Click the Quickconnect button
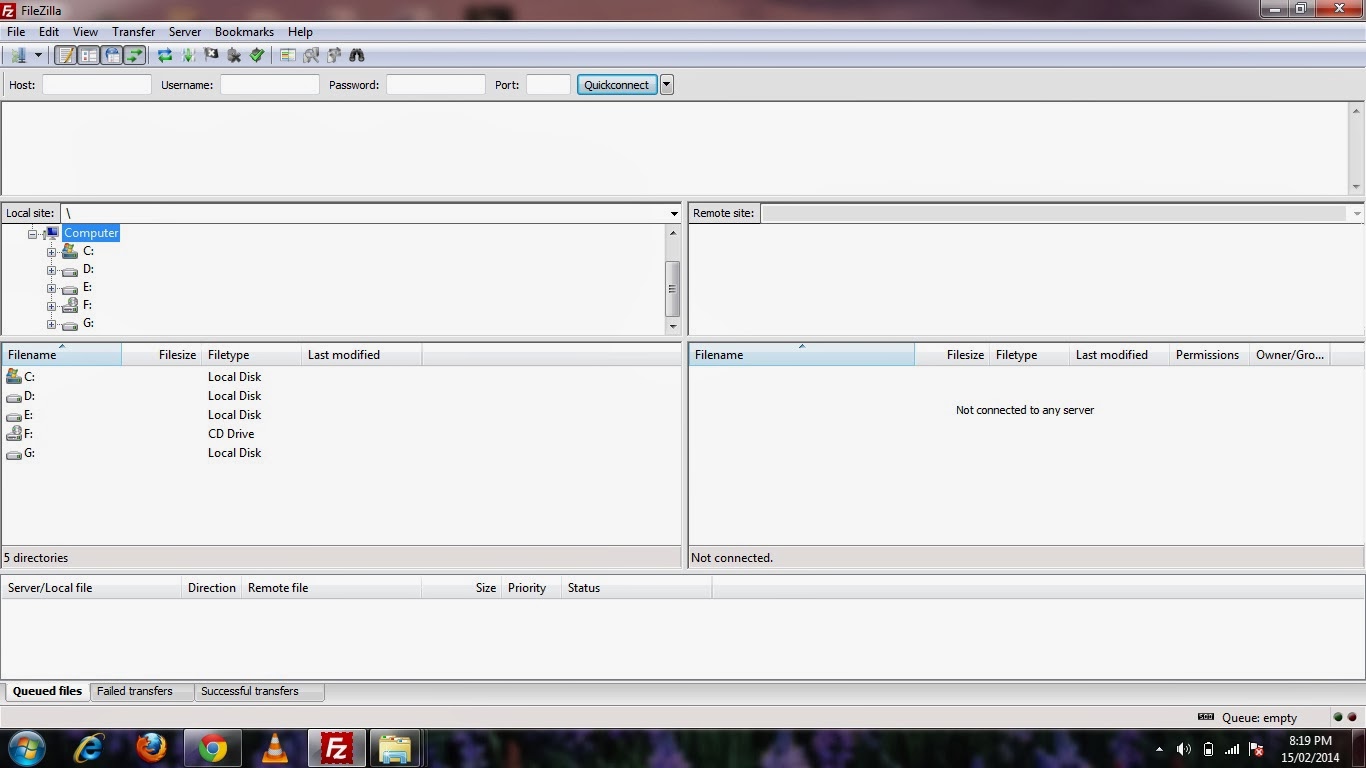This screenshot has width=1366, height=768. click(x=617, y=85)
